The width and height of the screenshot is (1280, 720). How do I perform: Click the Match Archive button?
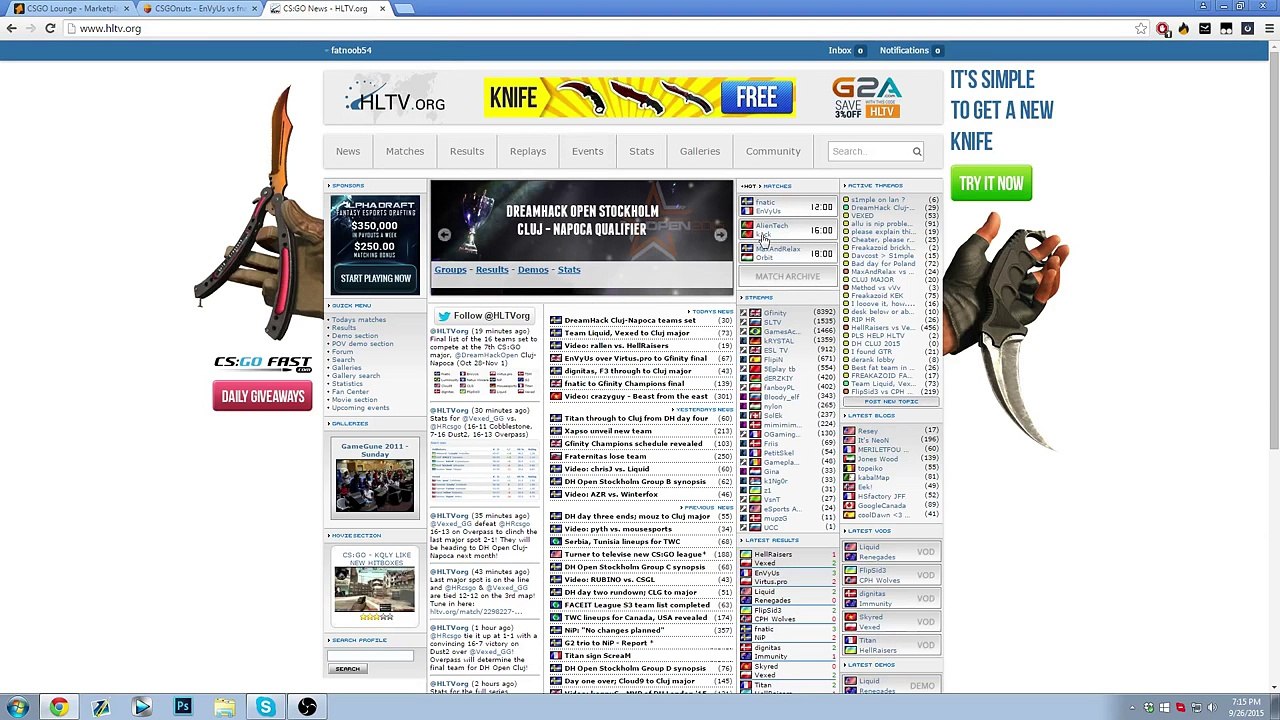click(x=787, y=277)
